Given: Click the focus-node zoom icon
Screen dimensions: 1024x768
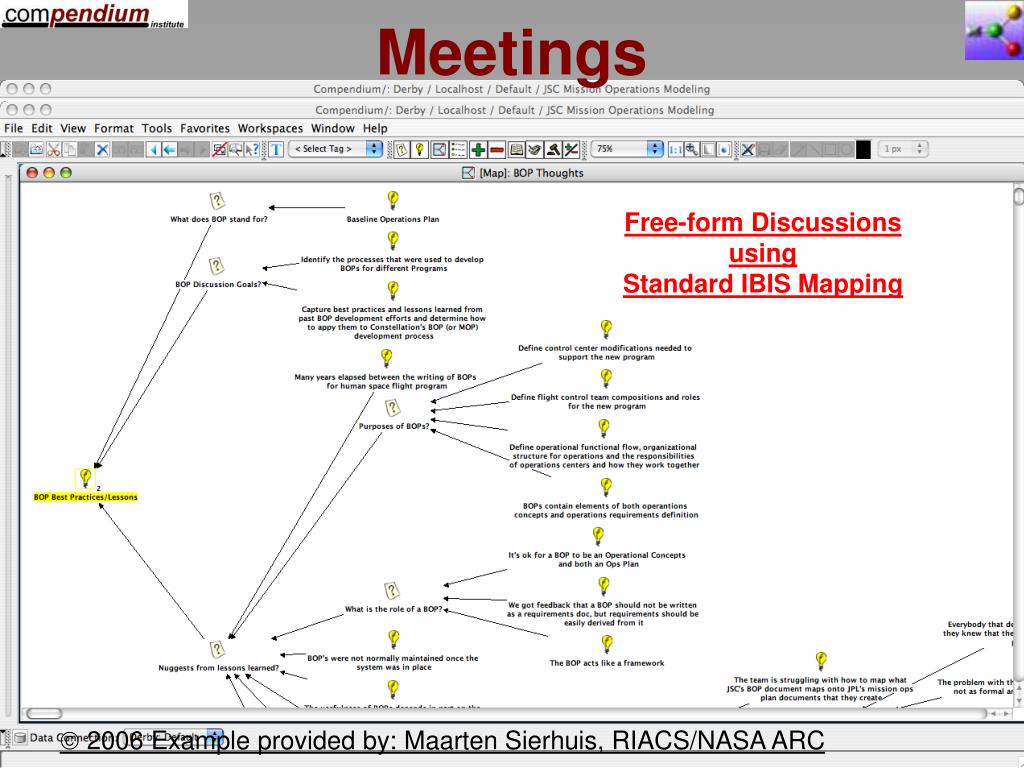Looking at the screenshot, I should pyautogui.click(x=724, y=150).
